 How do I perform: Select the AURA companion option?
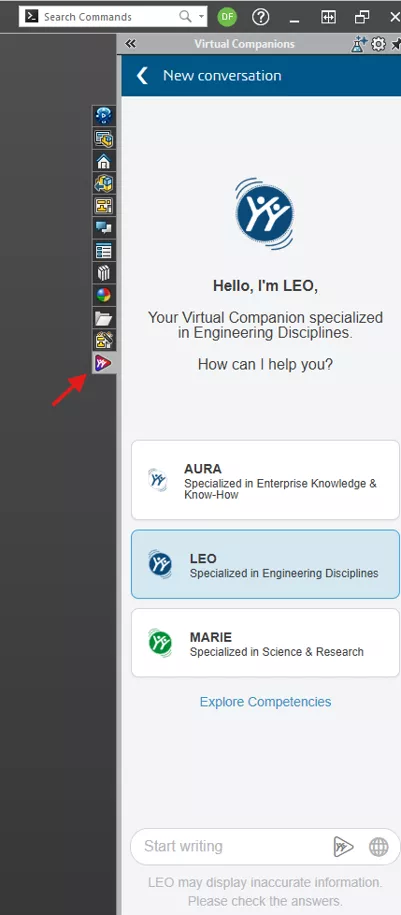(266, 480)
